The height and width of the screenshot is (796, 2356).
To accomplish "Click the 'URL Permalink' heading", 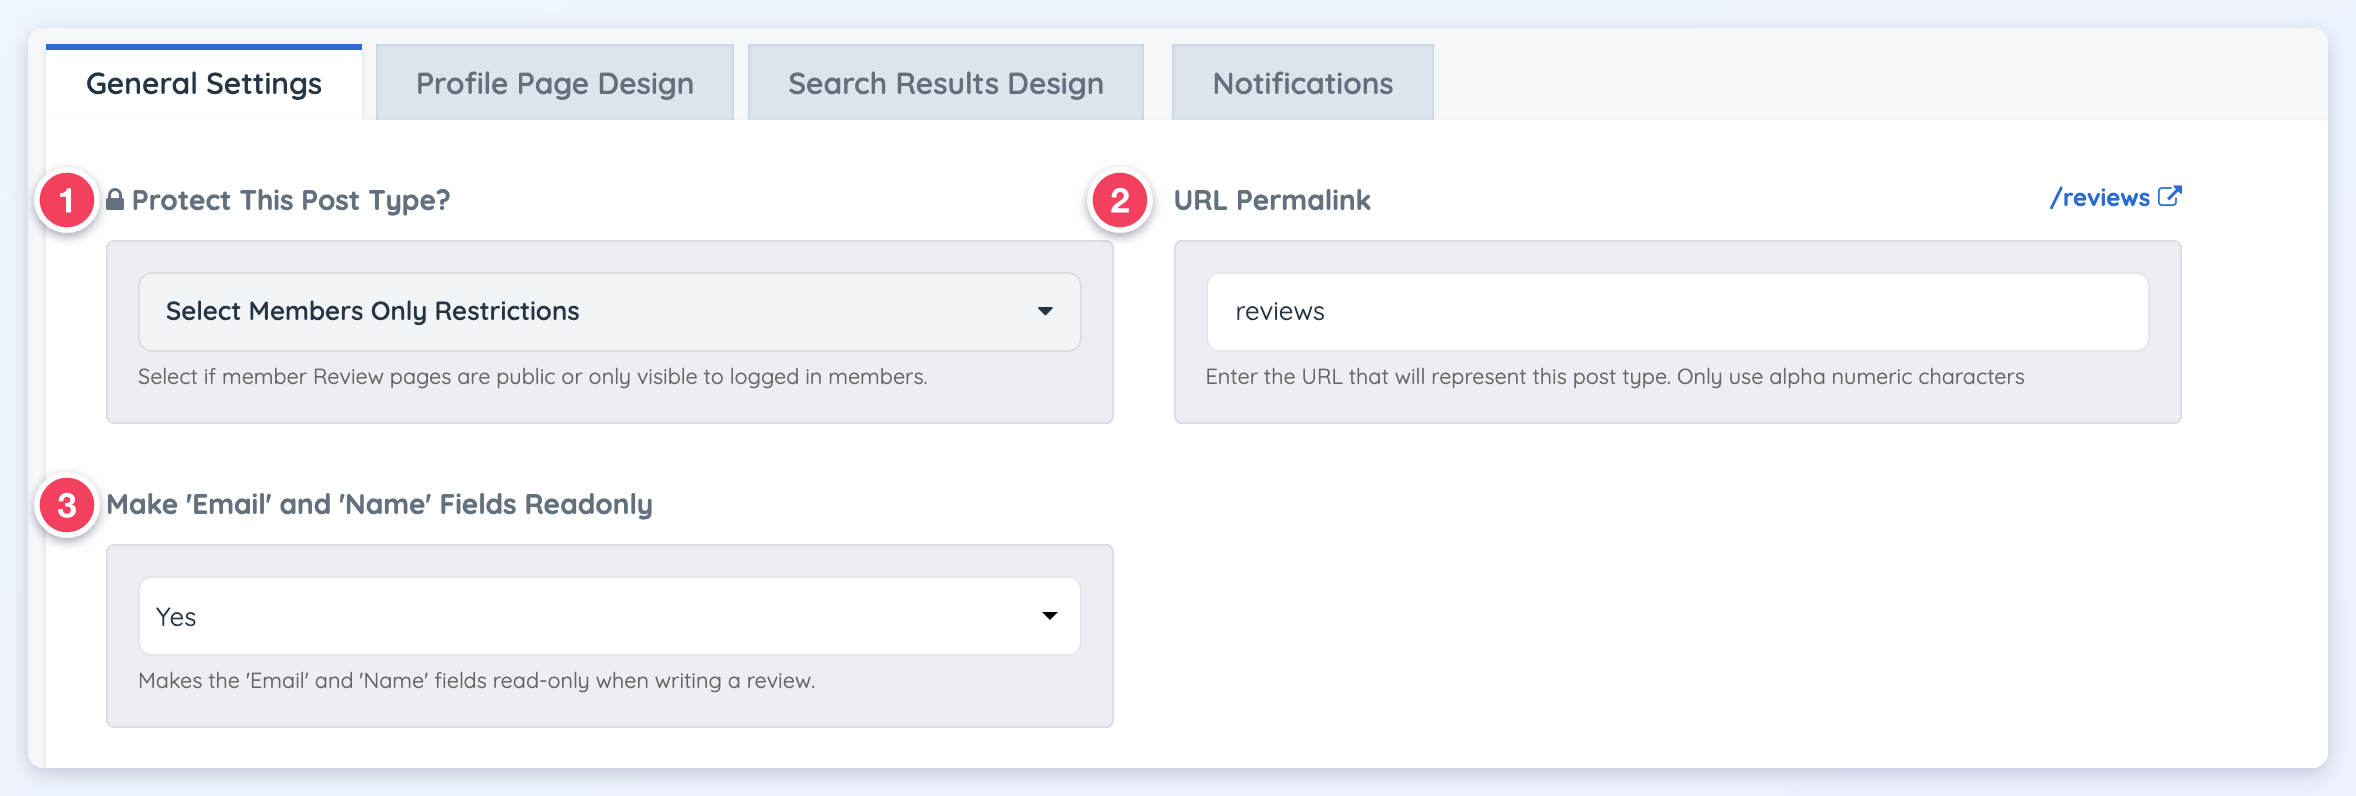I will pyautogui.click(x=1272, y=200).
